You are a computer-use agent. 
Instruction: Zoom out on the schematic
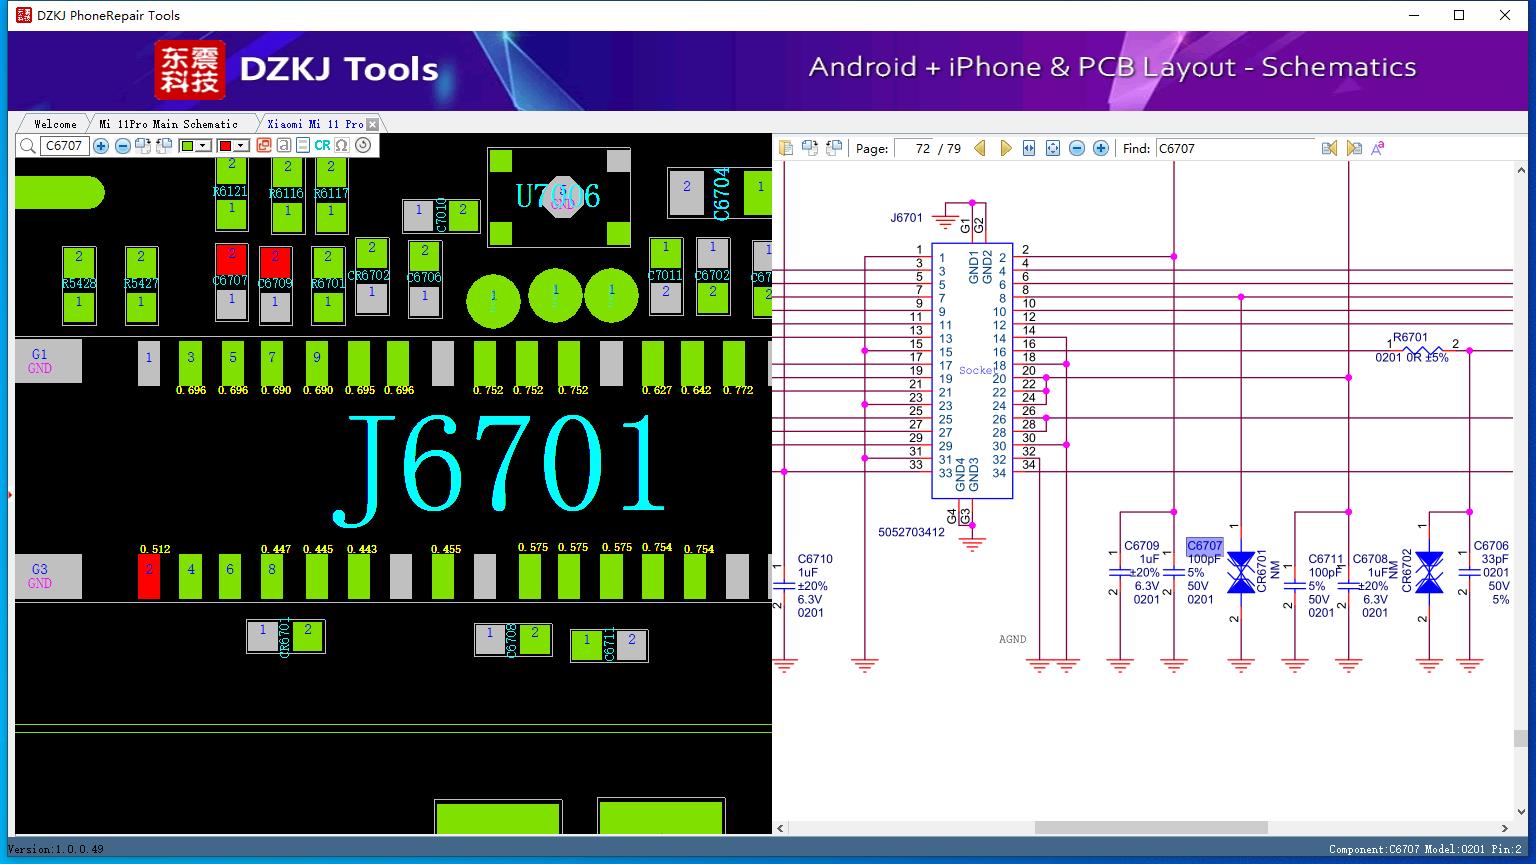tap(1077, 148)
